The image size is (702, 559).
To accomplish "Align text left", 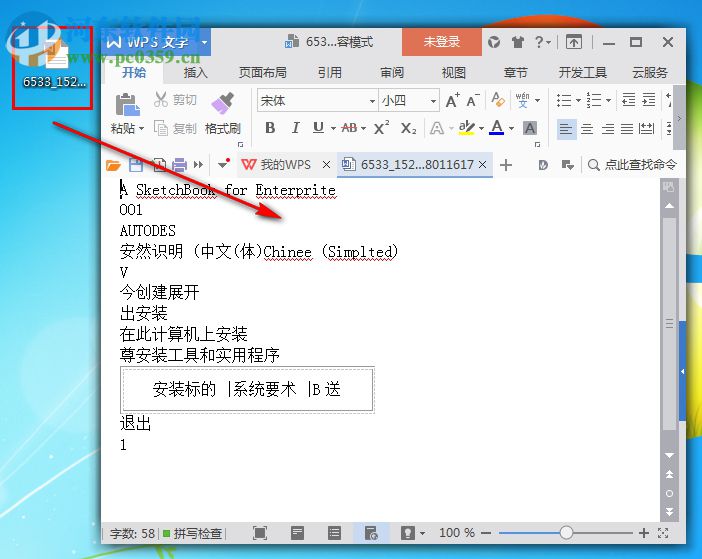I will pyautogui.click(x=566, y=129).
